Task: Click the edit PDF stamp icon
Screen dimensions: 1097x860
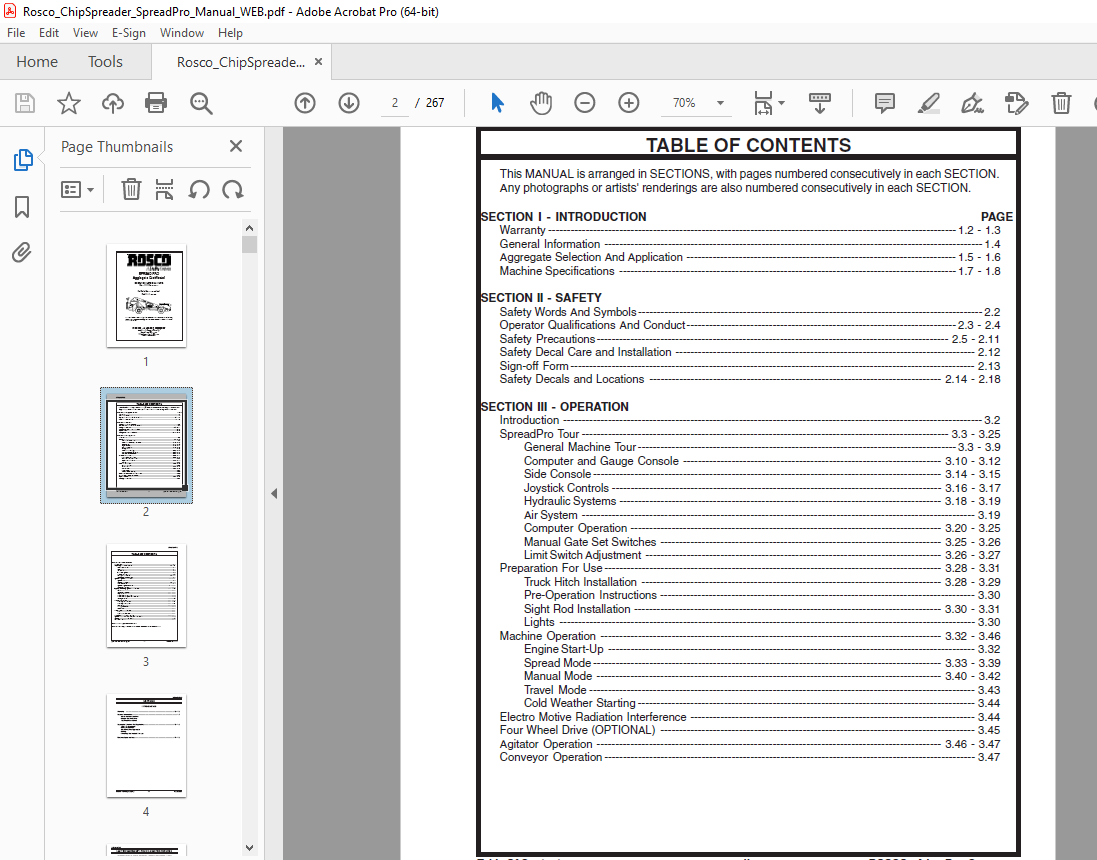Action: tap(1017, 104)
